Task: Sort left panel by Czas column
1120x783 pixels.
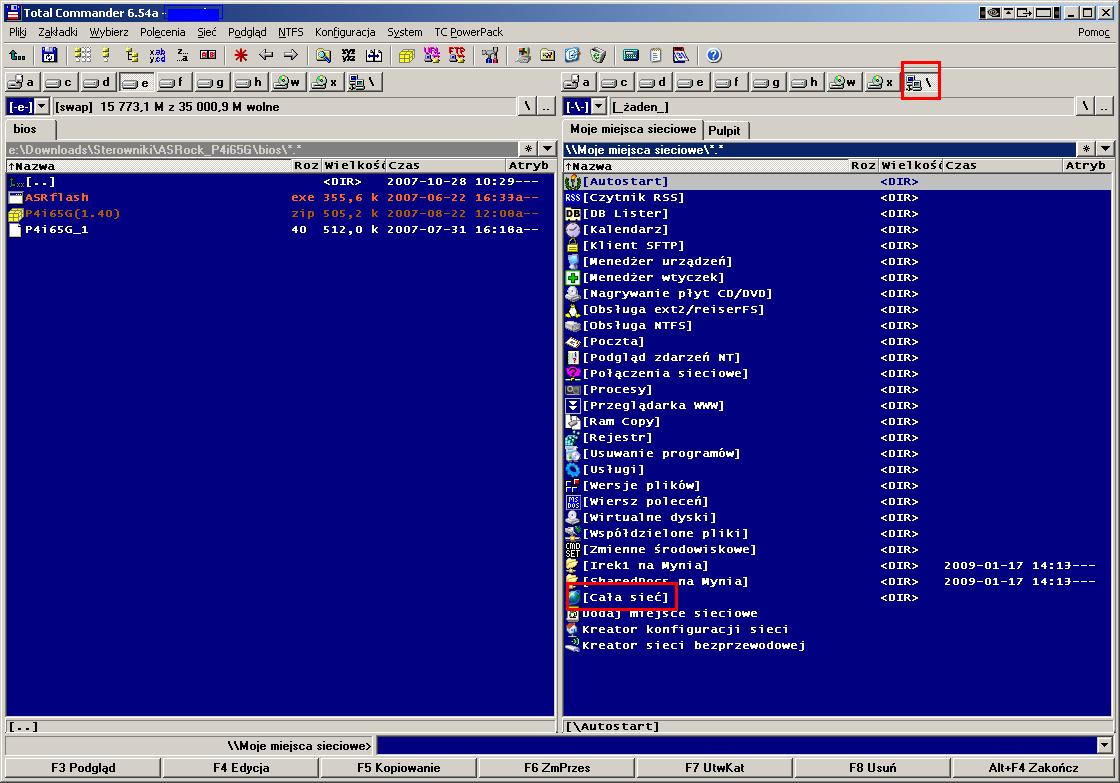Action: [445, 166]
